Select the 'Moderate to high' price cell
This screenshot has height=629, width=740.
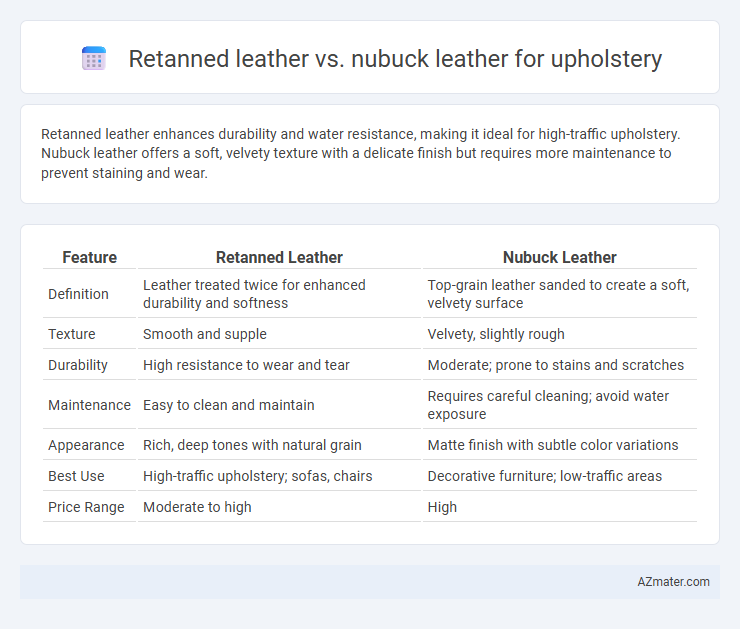click(279, 507)
